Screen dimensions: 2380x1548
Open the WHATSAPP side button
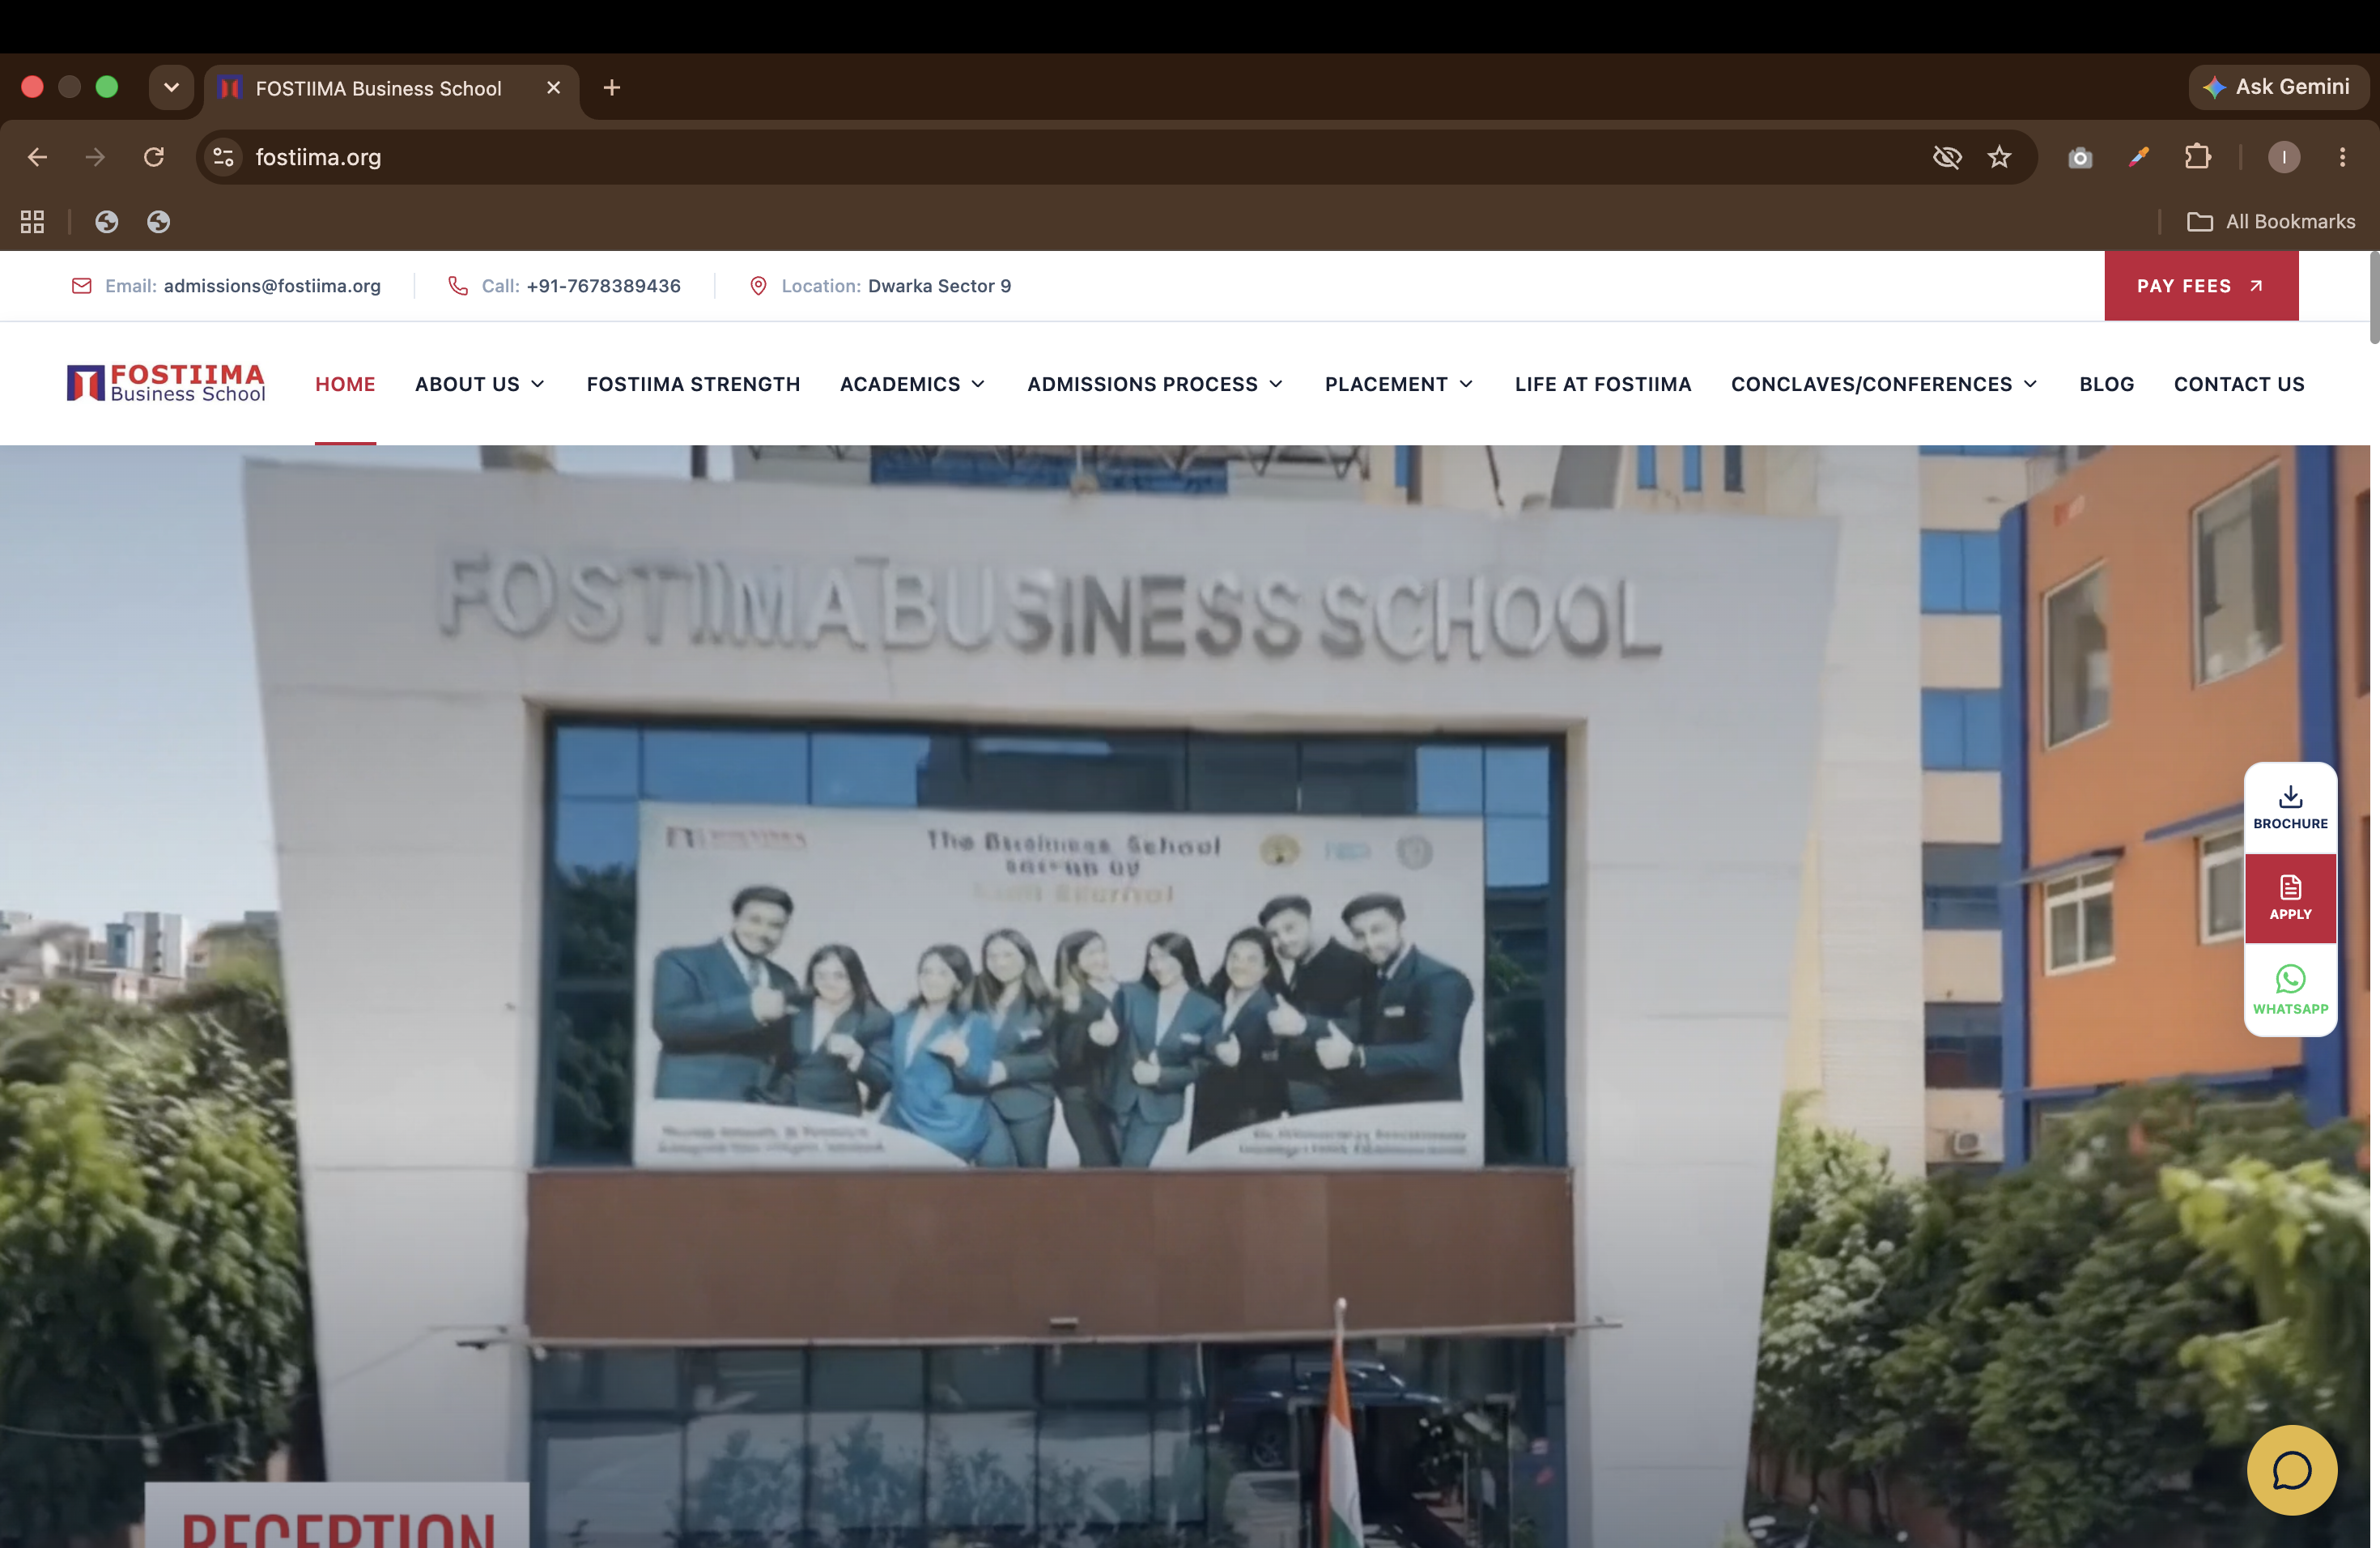(x=2290, y=990)
